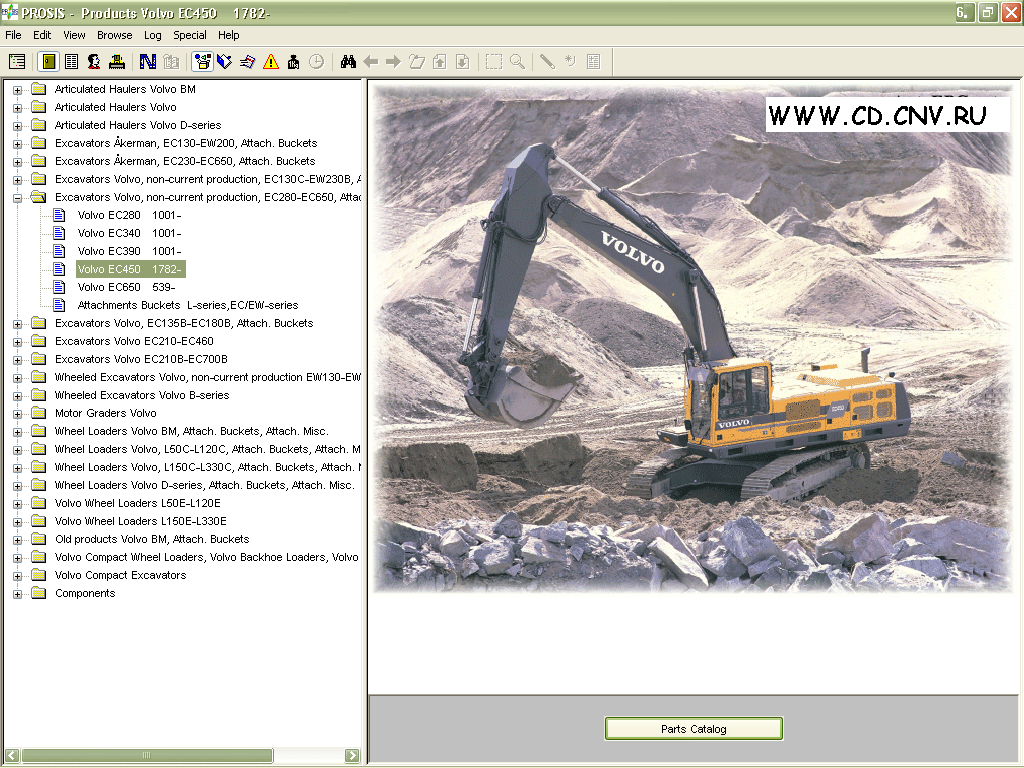
Task: Click the hook note toolbar icon
Action: pyautogui.click(x=570, y=62)
